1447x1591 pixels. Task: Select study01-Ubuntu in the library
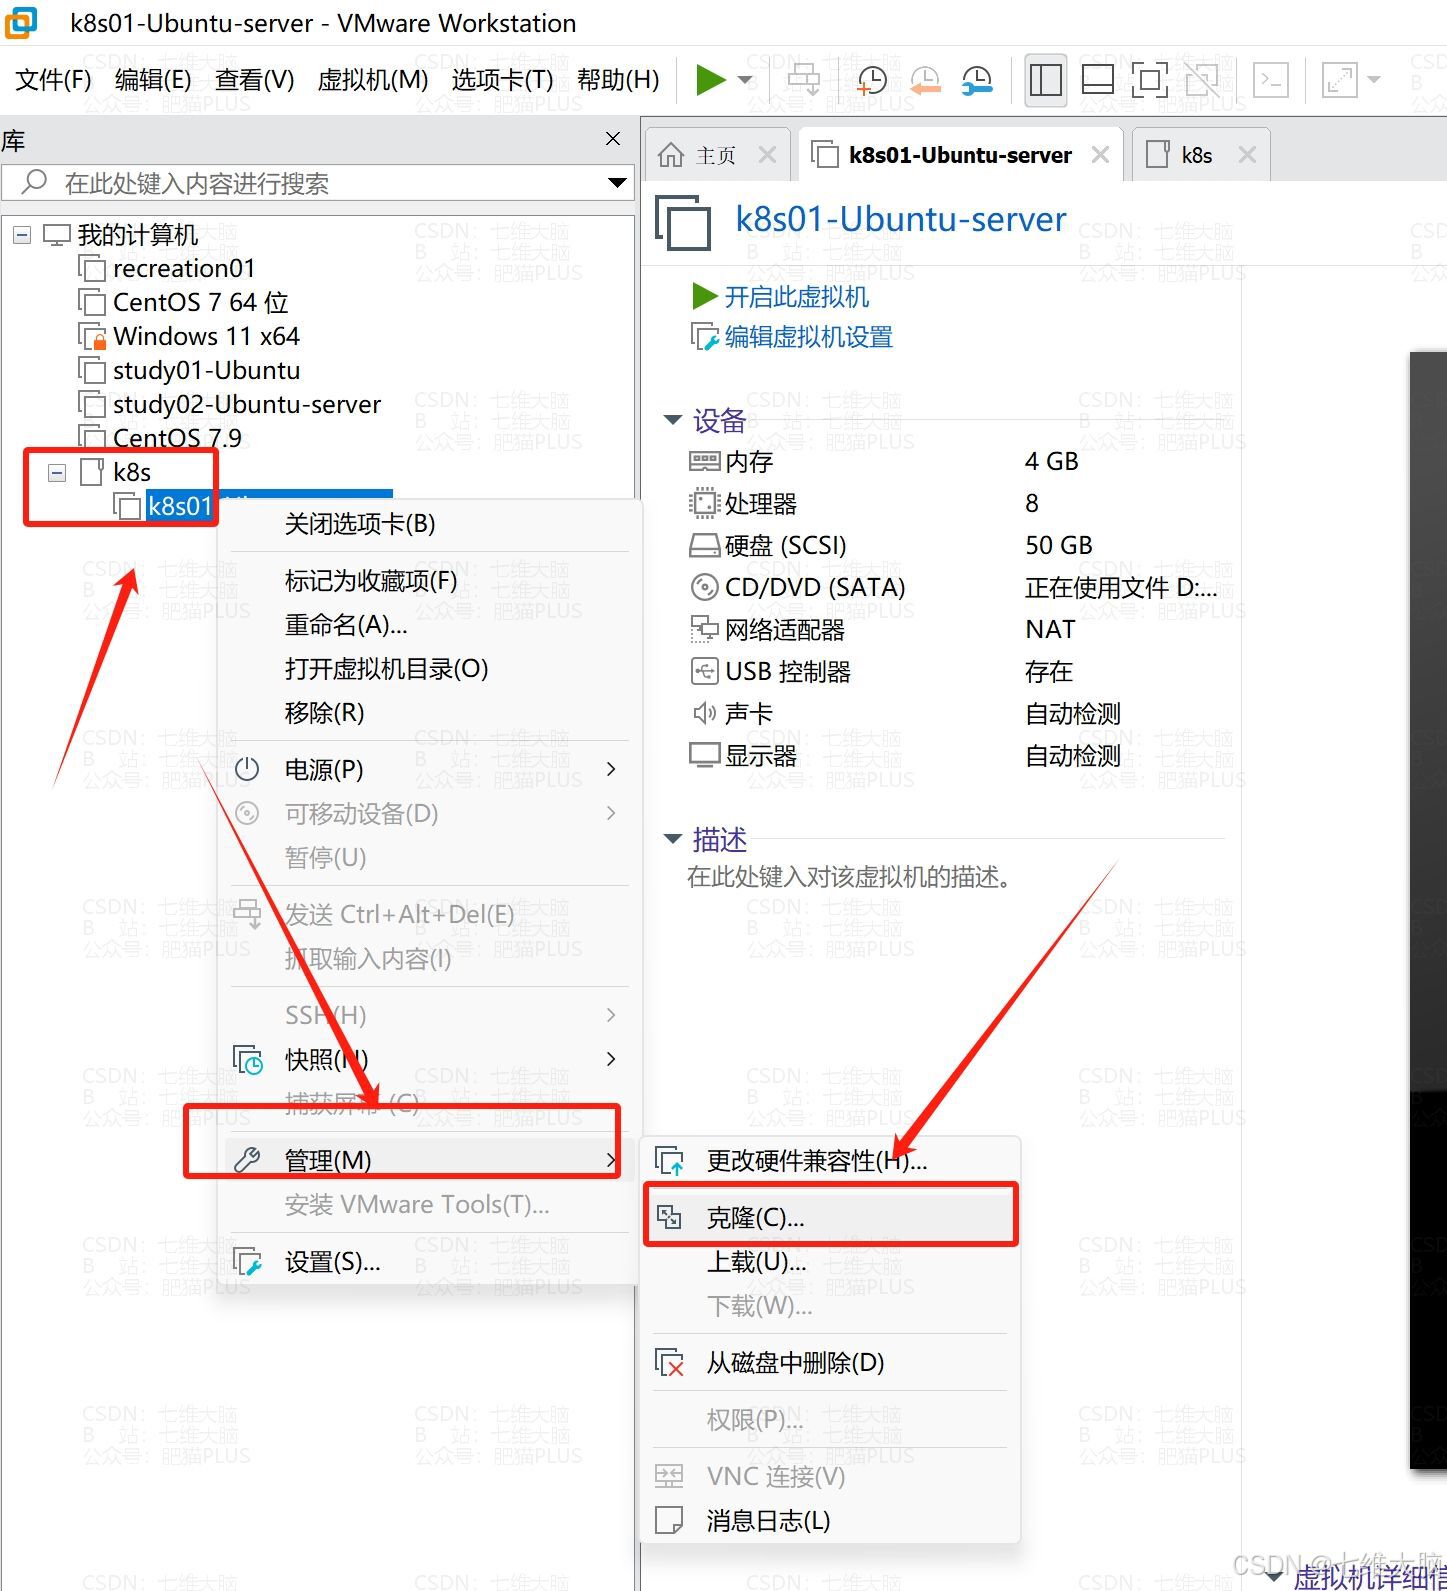[x=206, y=370]
